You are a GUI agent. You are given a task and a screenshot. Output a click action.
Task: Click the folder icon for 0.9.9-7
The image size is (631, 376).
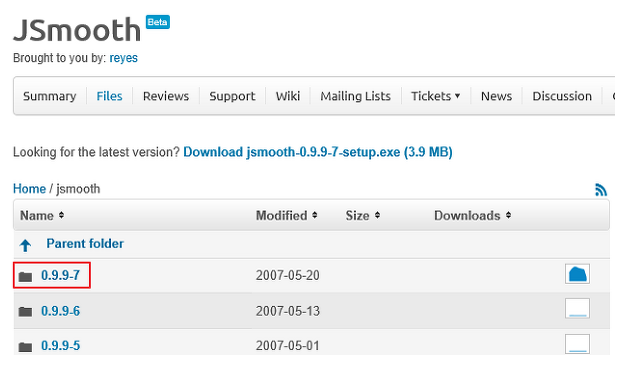25,277
